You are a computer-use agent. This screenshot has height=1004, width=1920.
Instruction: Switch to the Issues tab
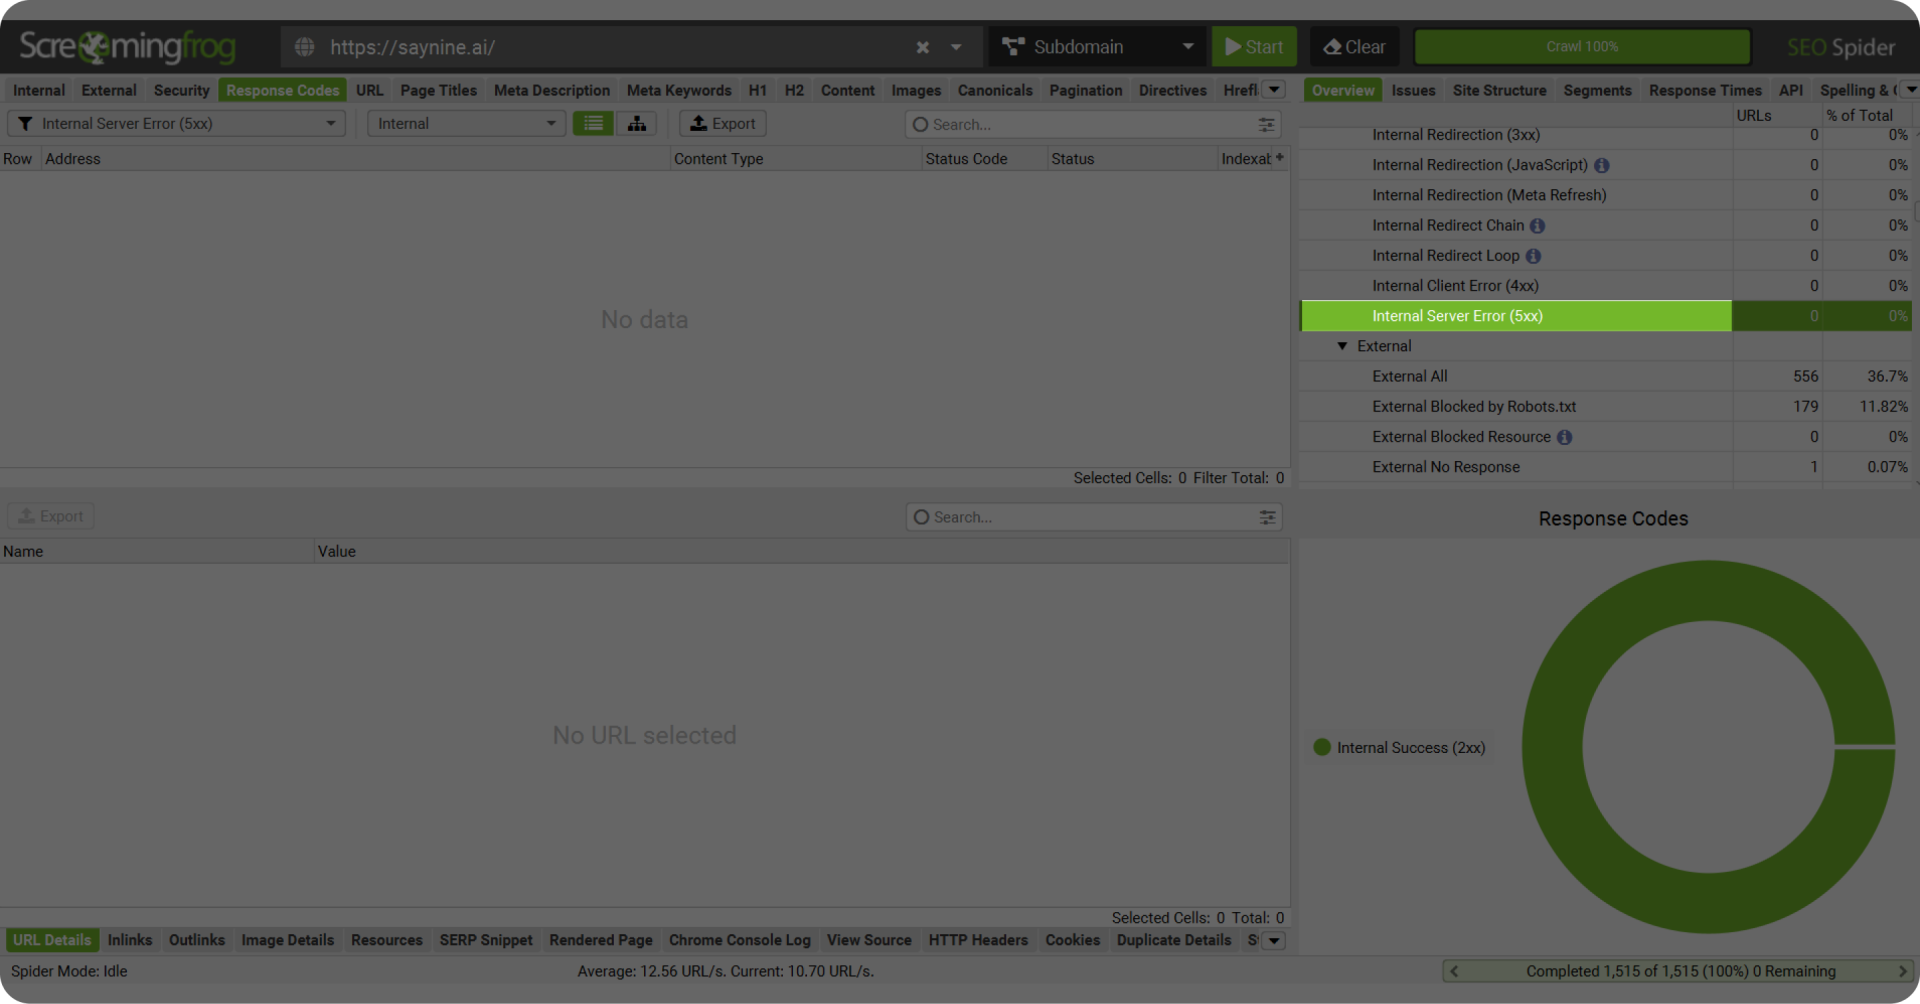1413,90
